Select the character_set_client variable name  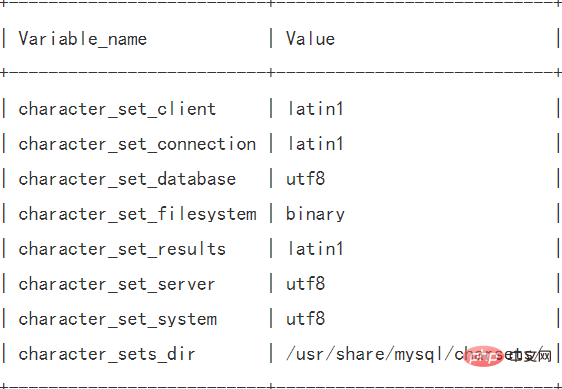tap(117, 109)
